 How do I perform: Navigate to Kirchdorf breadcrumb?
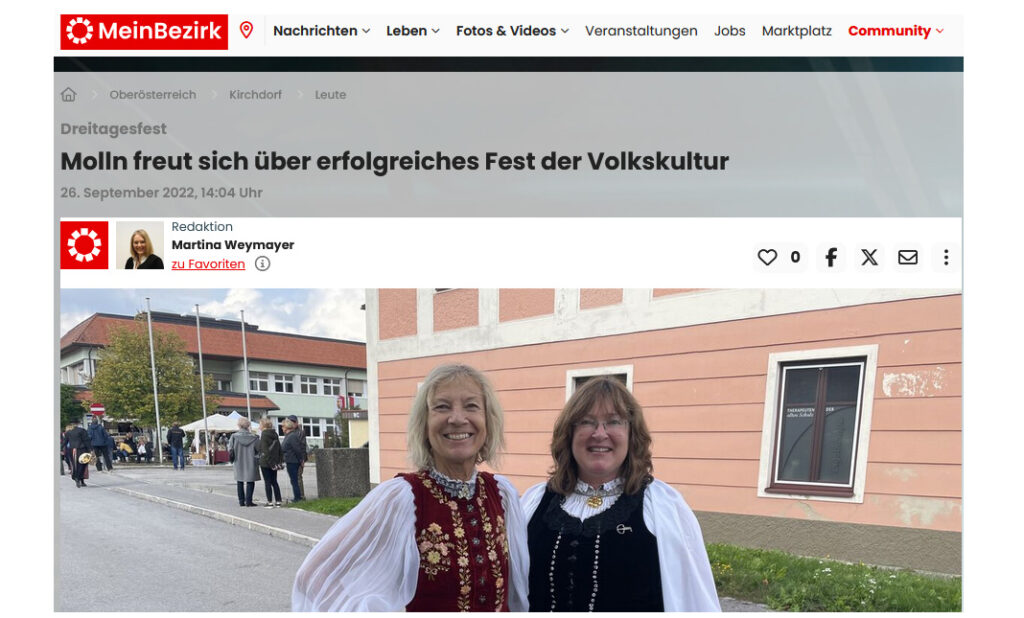point(255,95)
